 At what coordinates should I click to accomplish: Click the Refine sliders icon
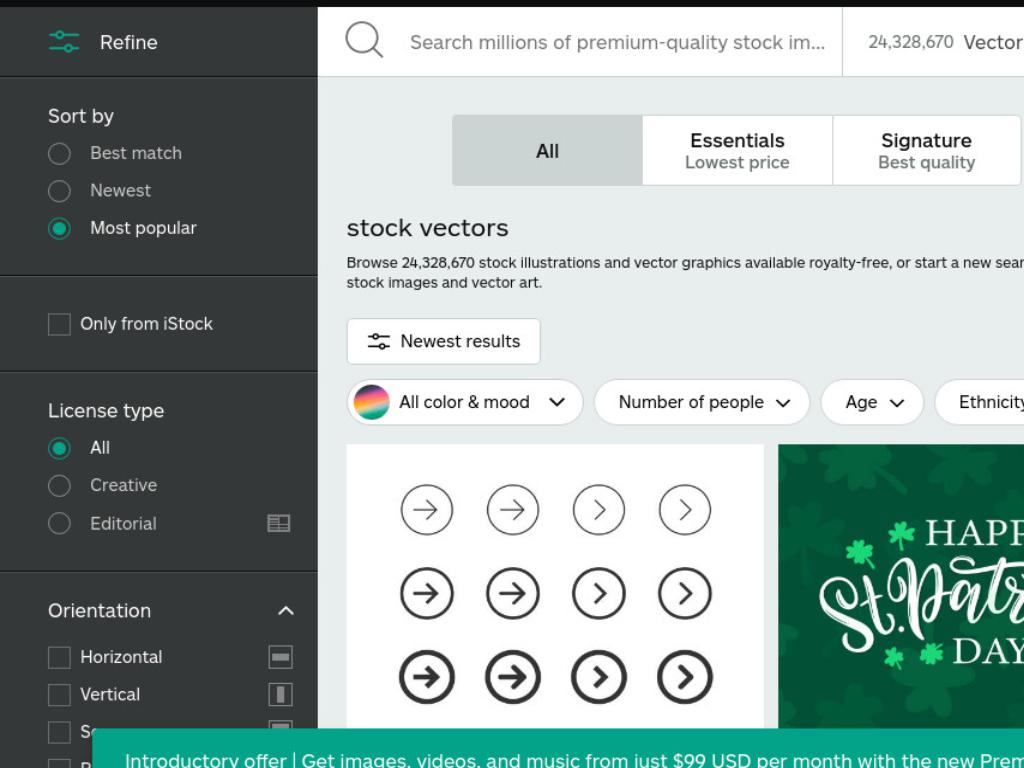64,42
